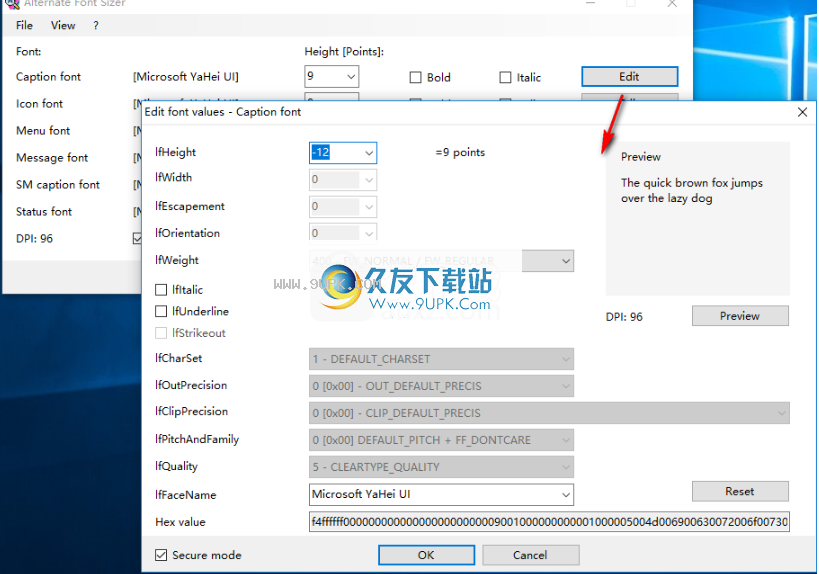Uncheck the Secure mode checkbox
The image size is (819, 574).
click(161, 555)
